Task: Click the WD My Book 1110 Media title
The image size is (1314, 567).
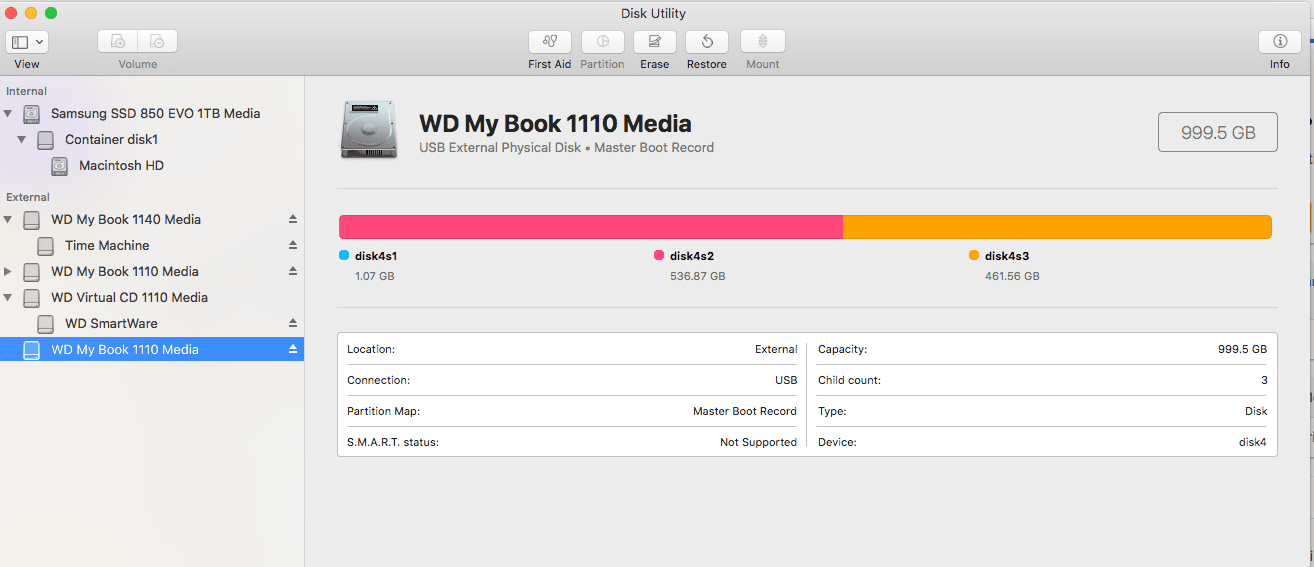Action: (x=555, y=124)
